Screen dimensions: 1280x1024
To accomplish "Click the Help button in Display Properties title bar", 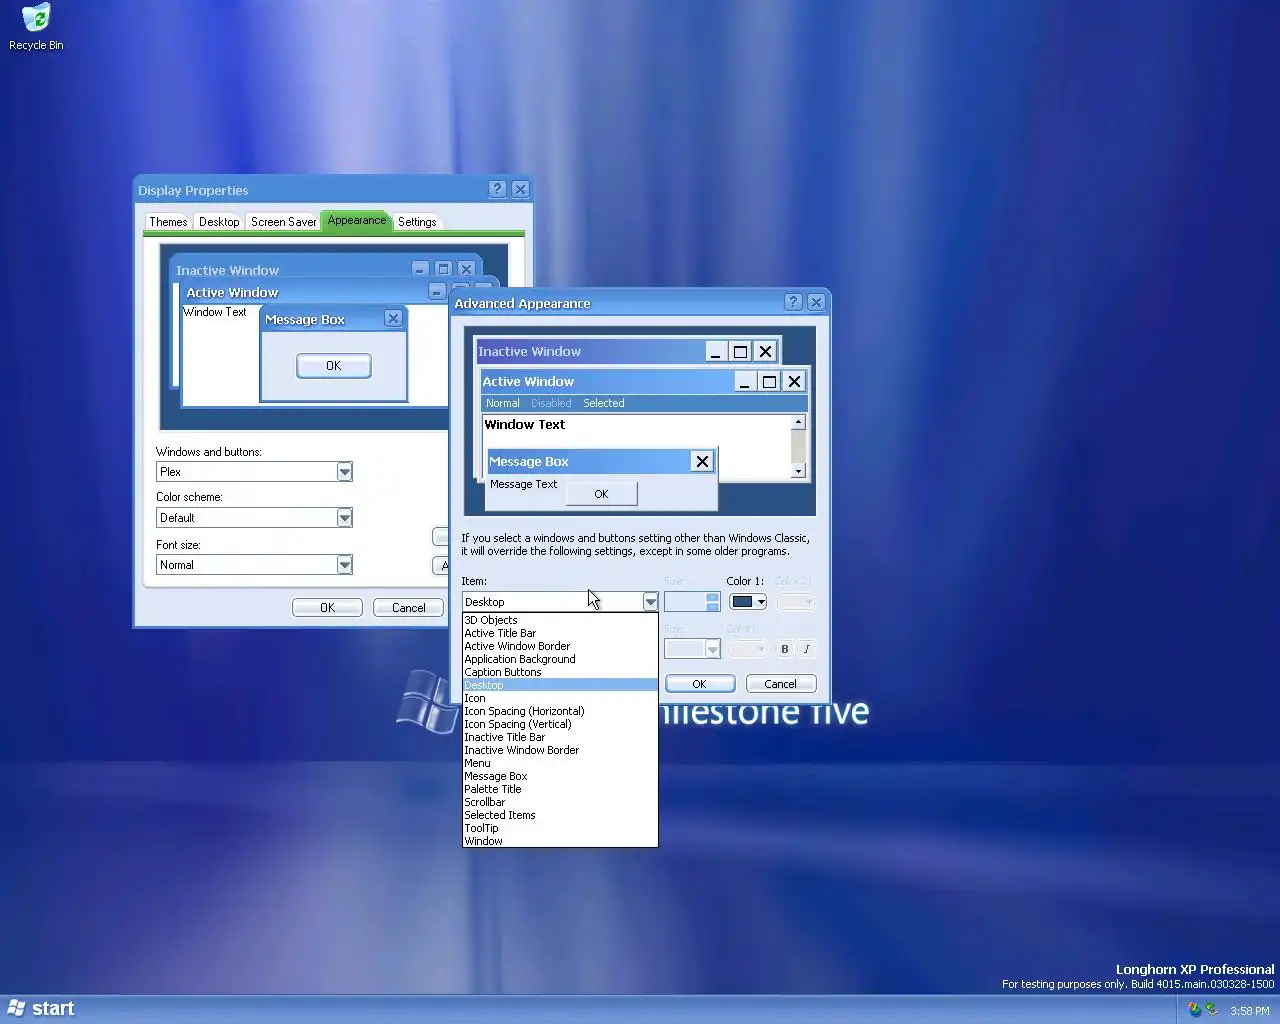I will click(497, 189).
